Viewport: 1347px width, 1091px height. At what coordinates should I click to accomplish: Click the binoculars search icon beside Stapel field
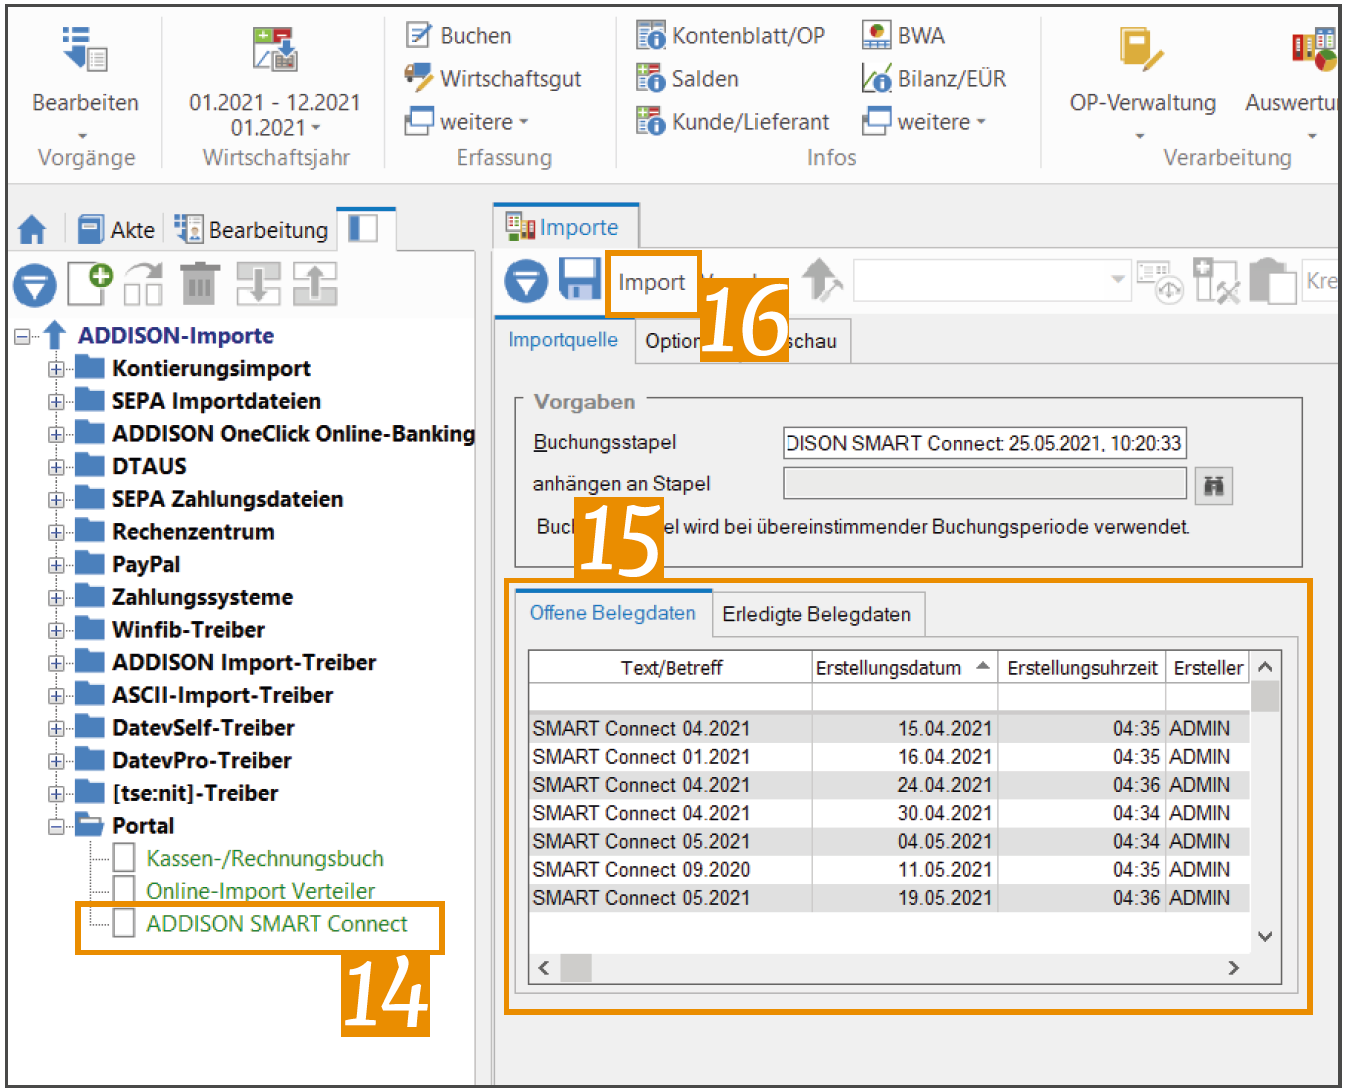[x=1213, y=485]
